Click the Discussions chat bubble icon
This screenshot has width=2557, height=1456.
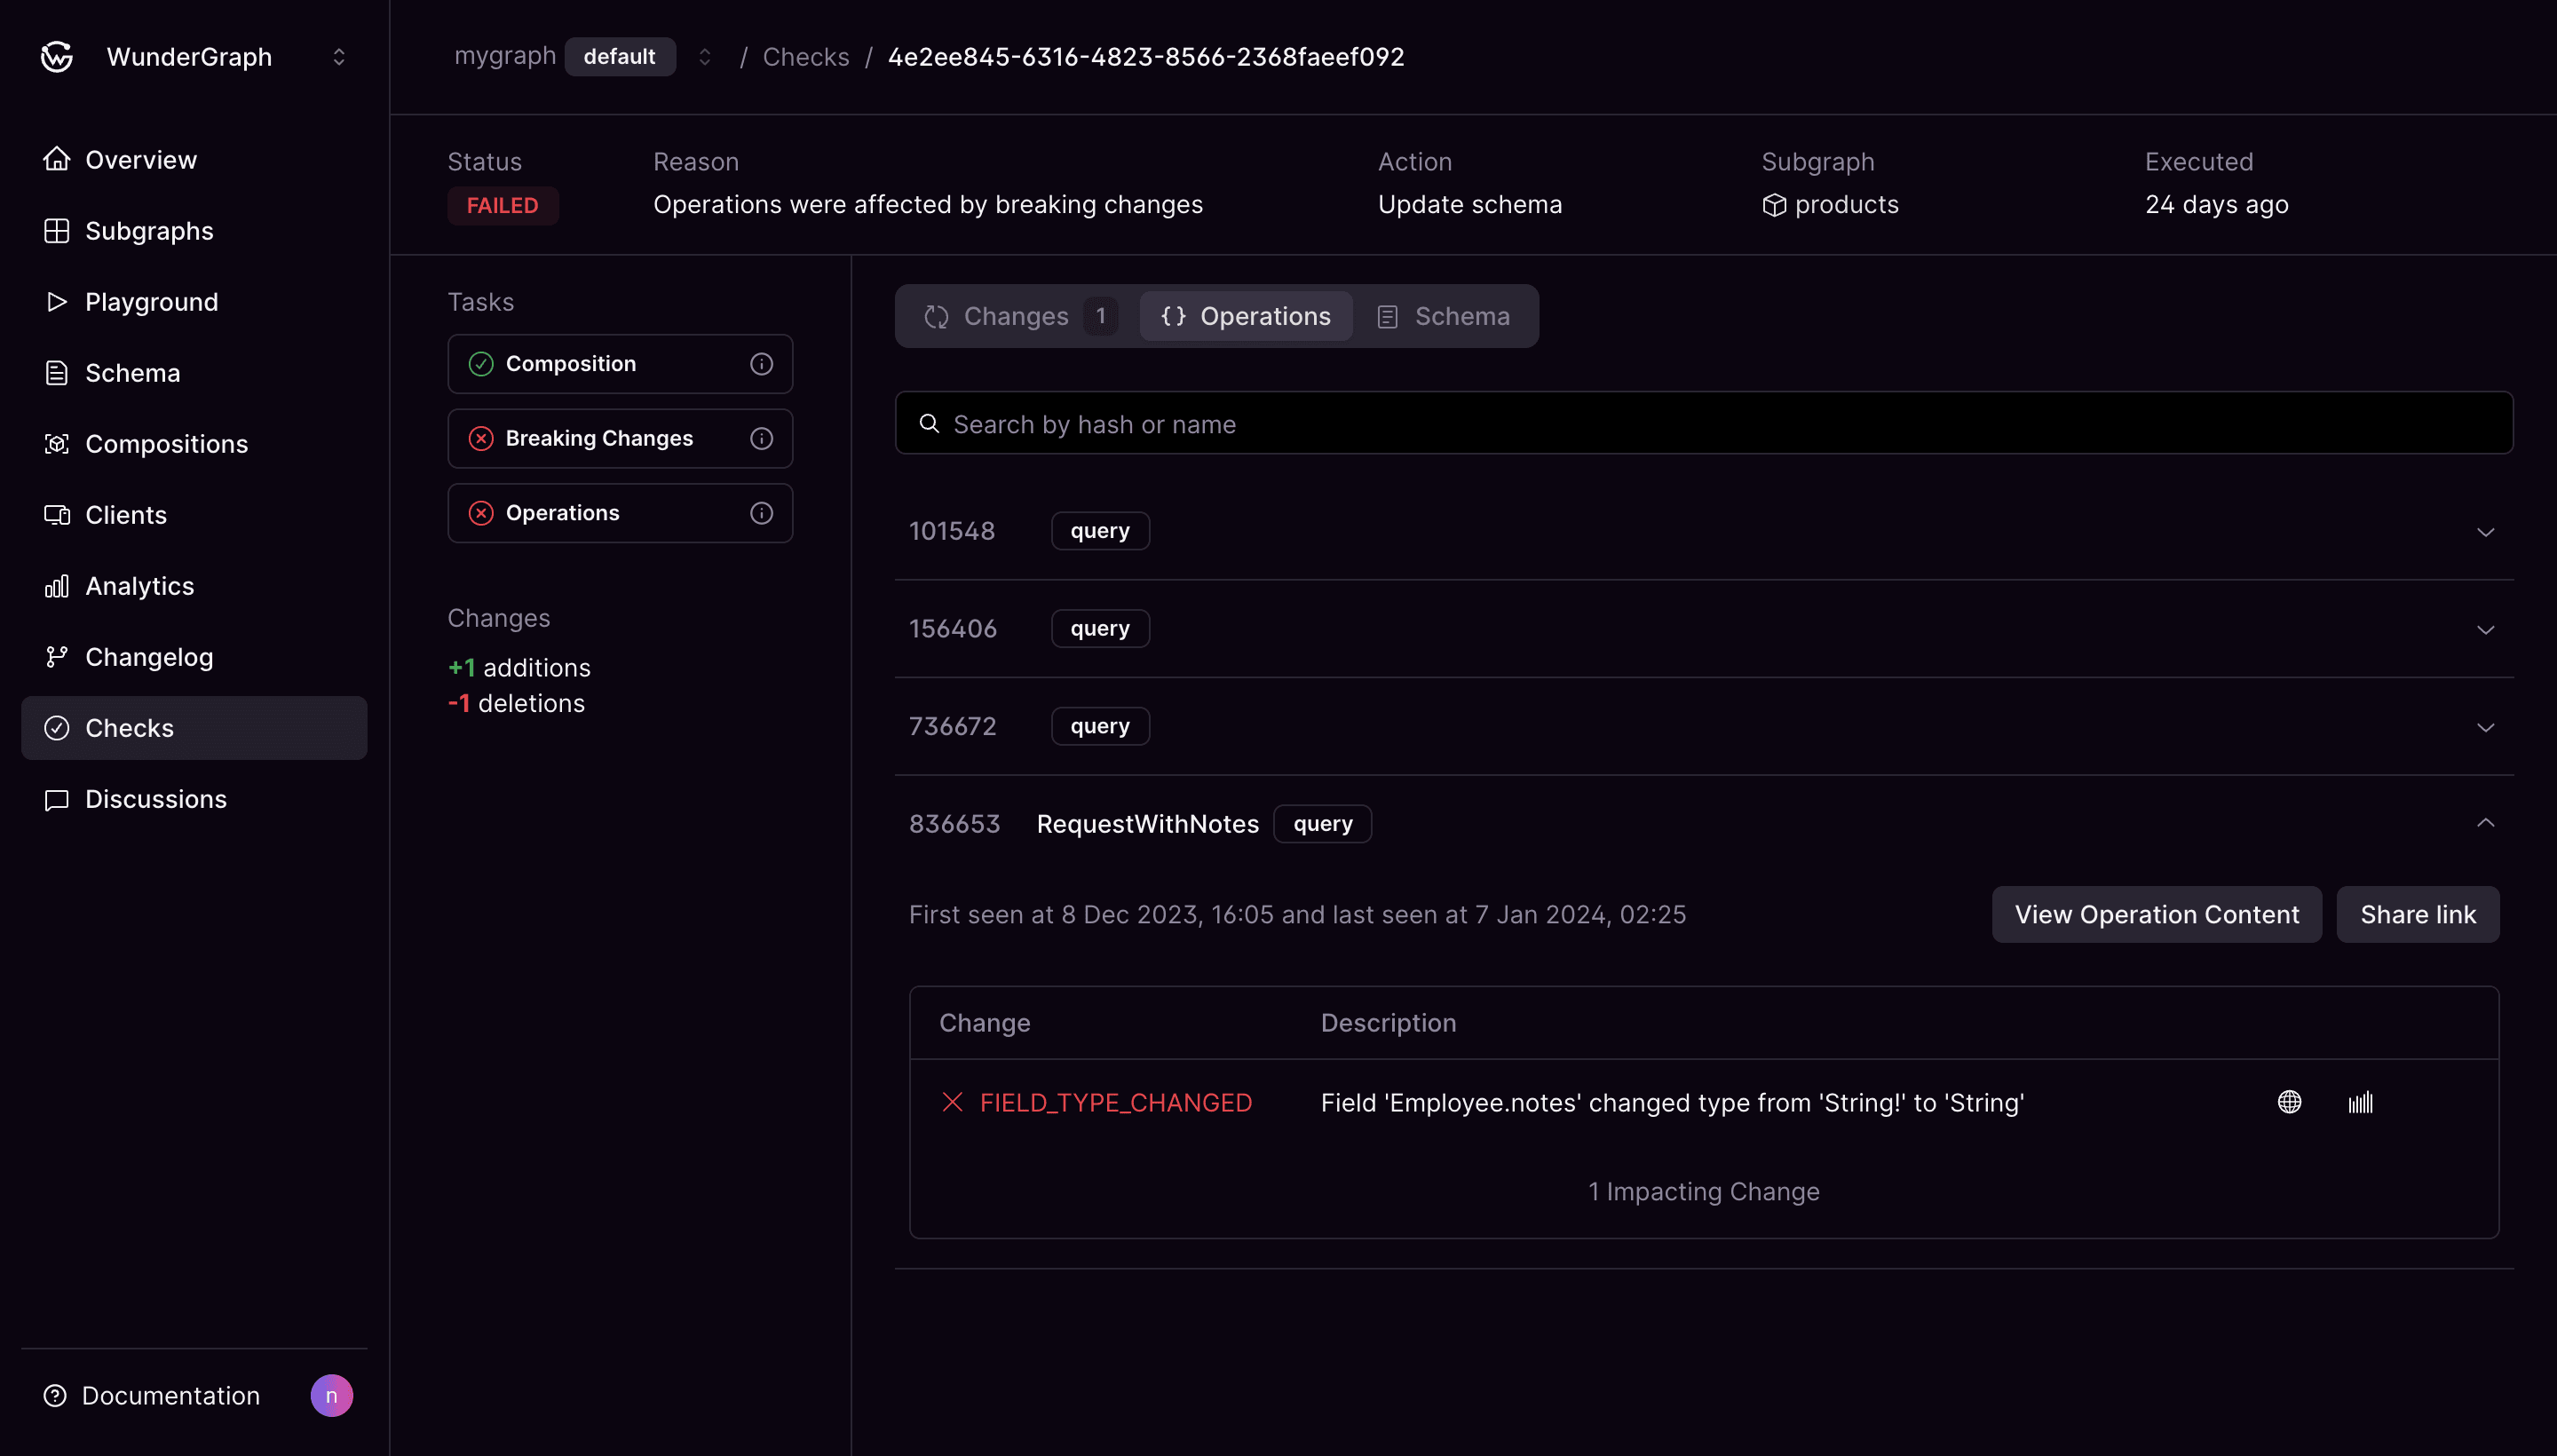[57, 799]
